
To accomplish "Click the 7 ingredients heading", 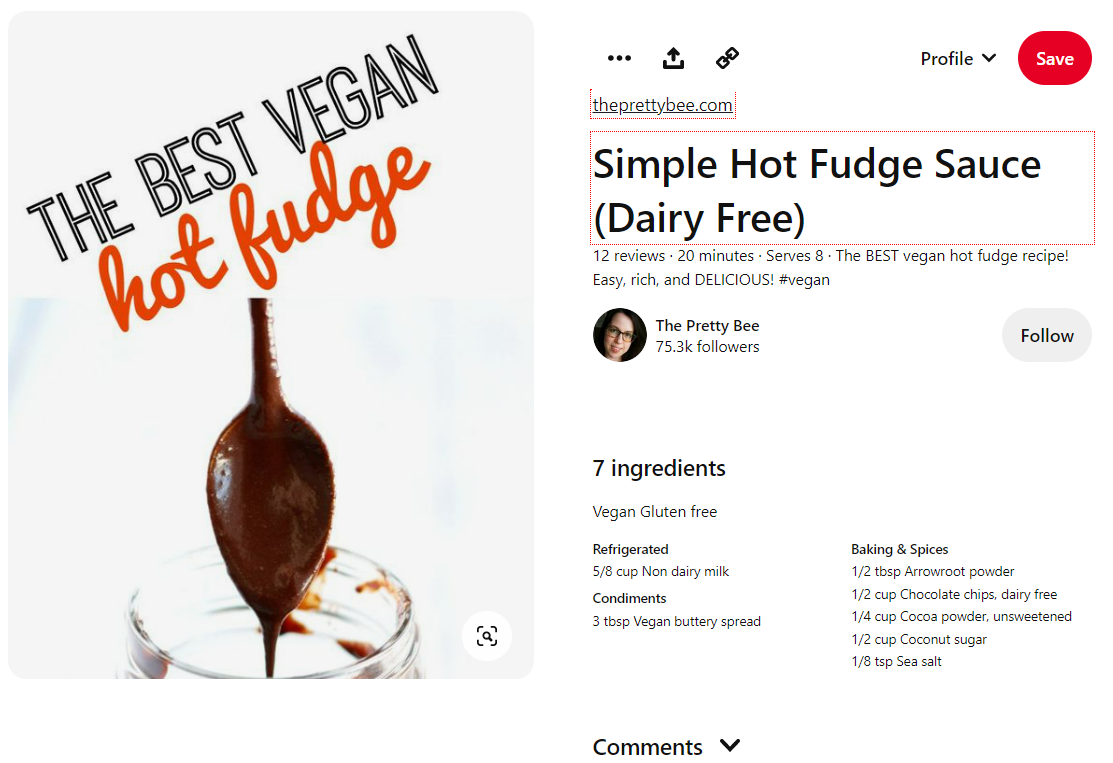I will point(659,468).
